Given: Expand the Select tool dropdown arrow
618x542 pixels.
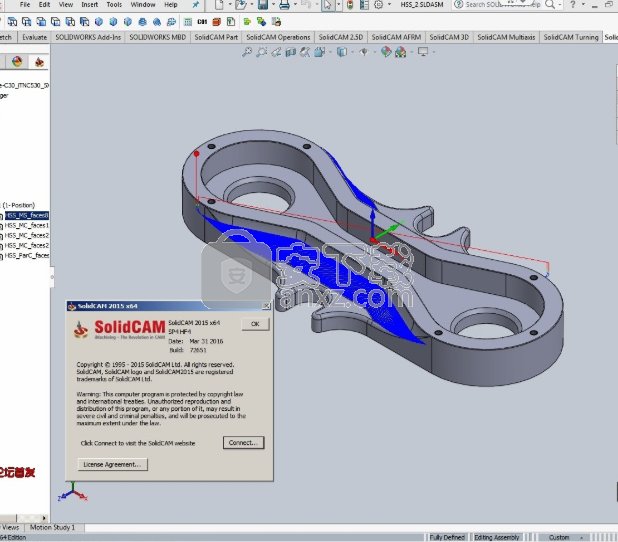Looking at the screenshot, I should point(339,5).
